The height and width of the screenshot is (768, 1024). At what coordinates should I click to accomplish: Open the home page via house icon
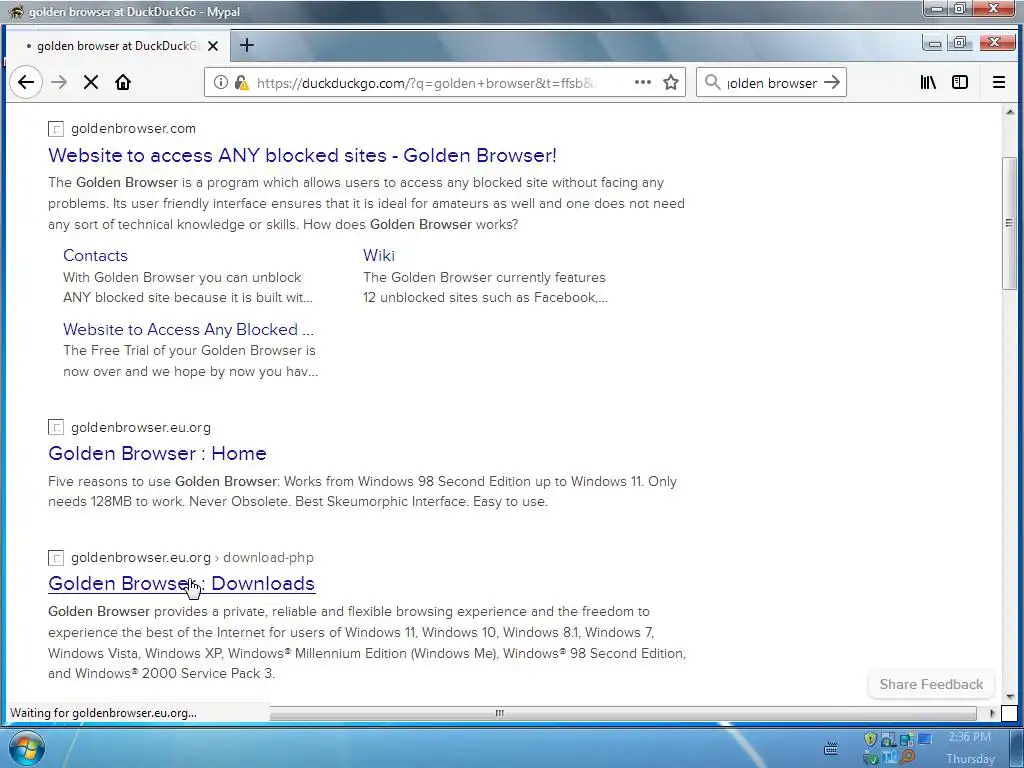click(123, 82)
